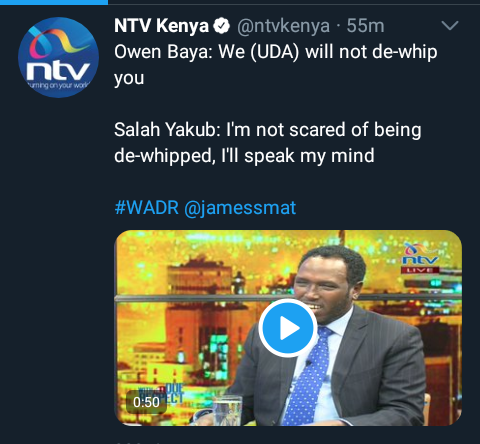Open the NTV Kenya profile avatar
Viewport: 480px width, 444px height.
[58, 57]
